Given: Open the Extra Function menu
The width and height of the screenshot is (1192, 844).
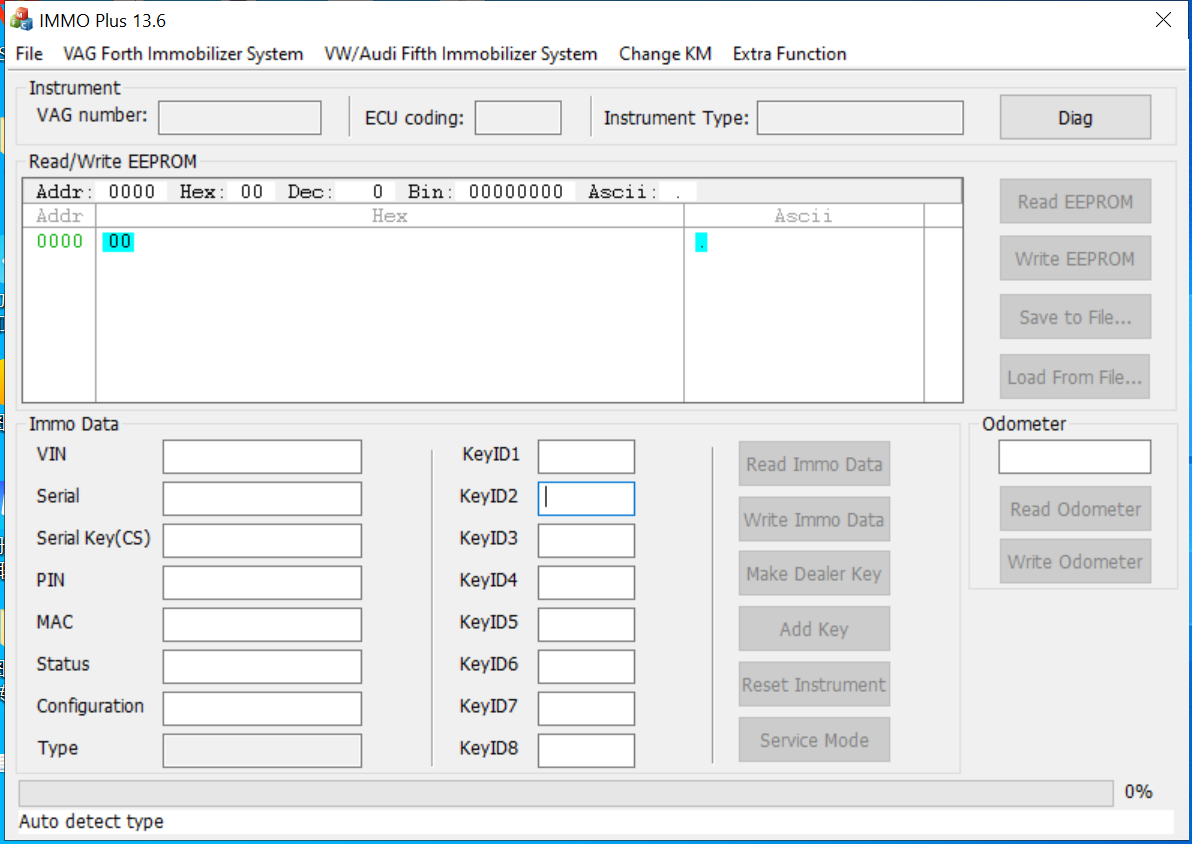Looking at the screenshot, I should (x=789, y=54).
